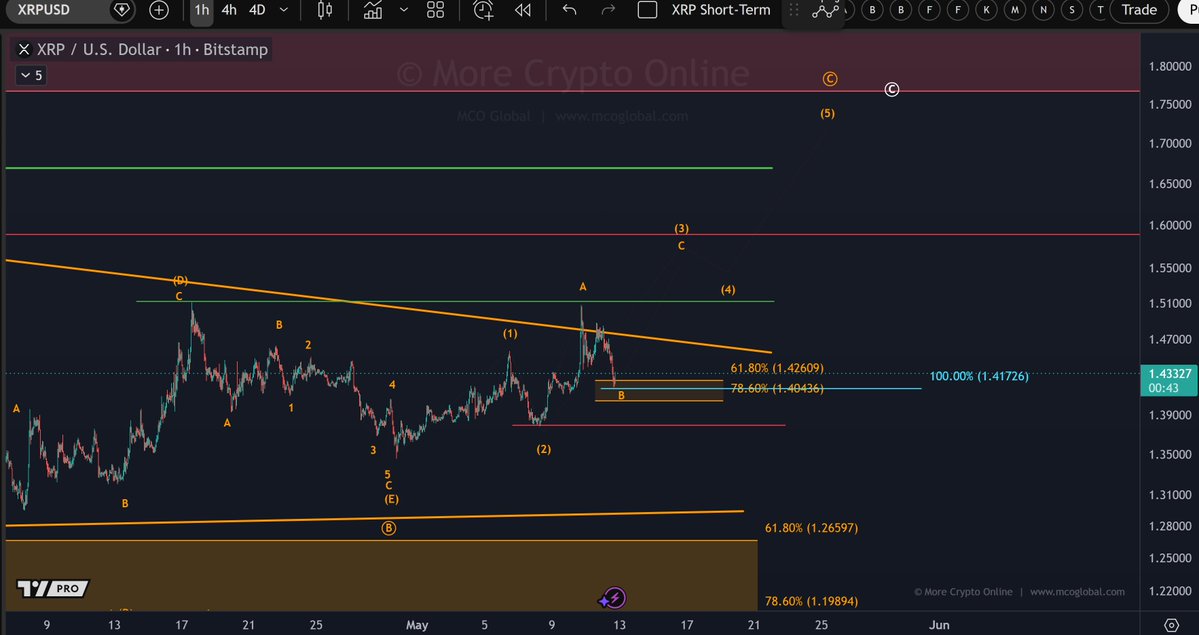The image size is (1199, 635).
Task: Open the XRPUSD symbol search box
Action: click(x=43, y=10)
